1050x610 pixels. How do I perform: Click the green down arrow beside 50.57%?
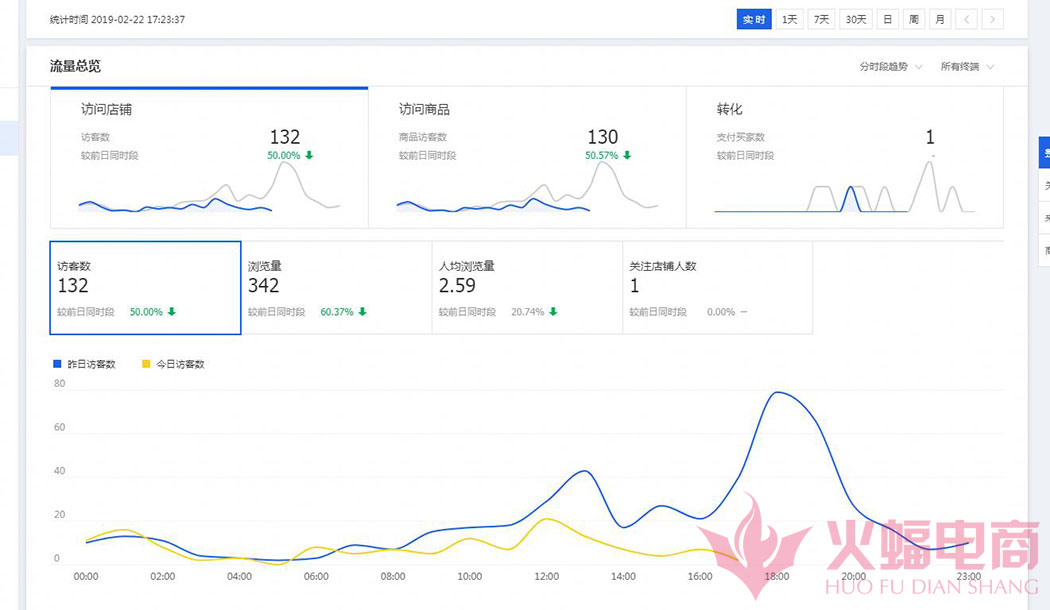point(627,155)
